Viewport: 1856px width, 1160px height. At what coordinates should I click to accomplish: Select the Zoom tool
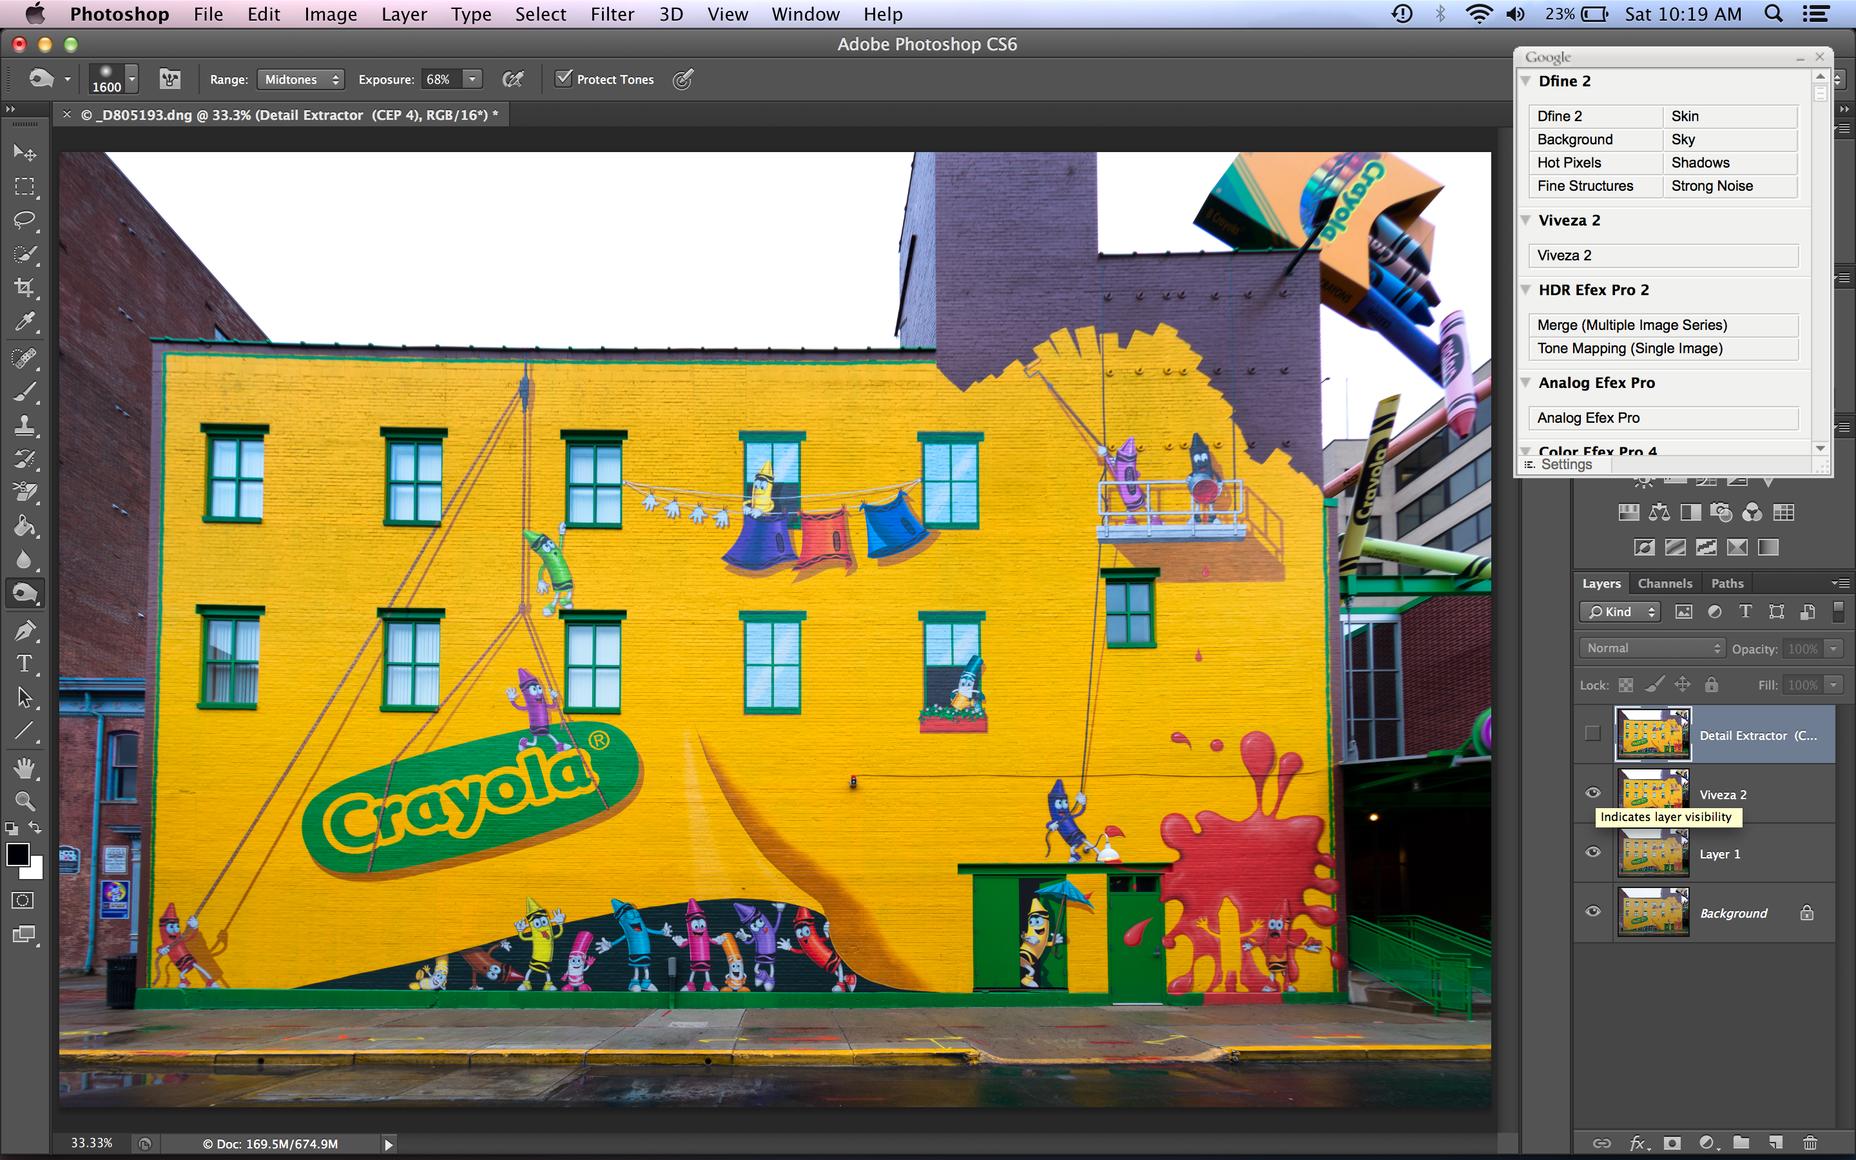coord(24,801)
